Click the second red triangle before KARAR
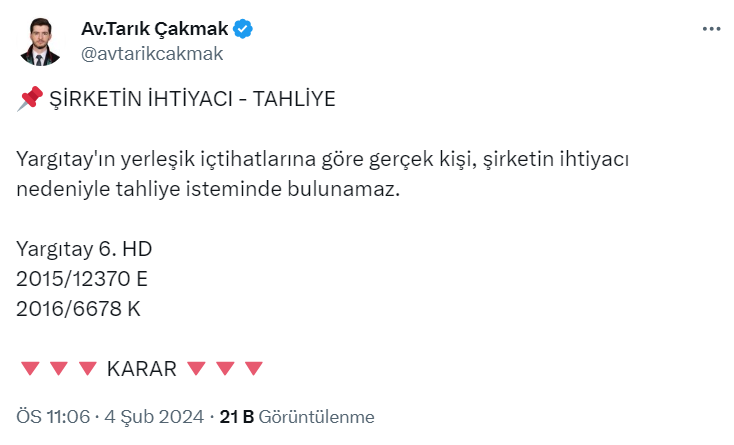Screen dimensions: 734x445 point(58,369)
